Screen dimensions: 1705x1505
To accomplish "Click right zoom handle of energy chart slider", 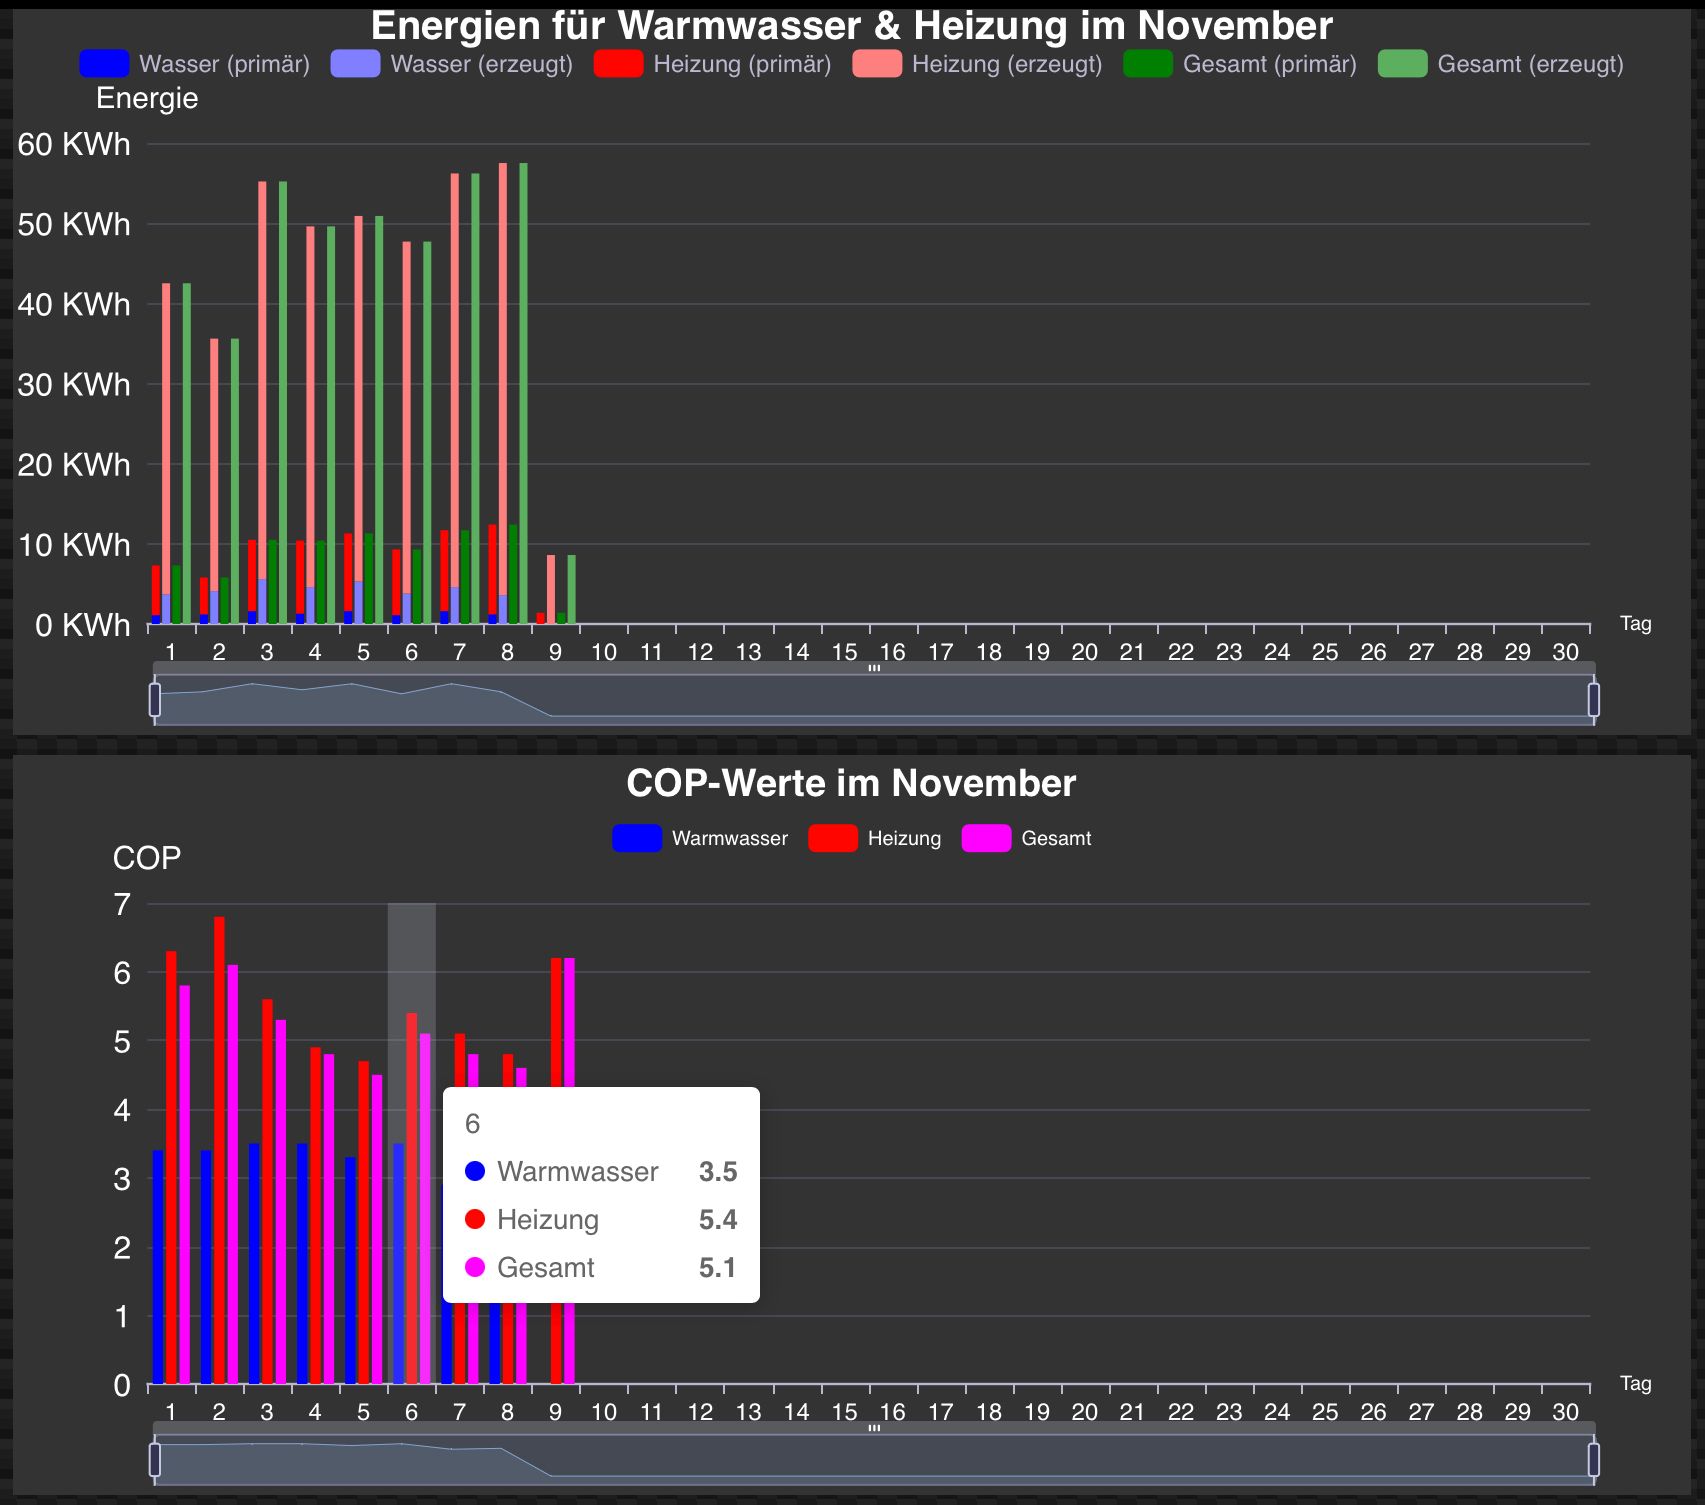I will click(x=1594, y=699).
